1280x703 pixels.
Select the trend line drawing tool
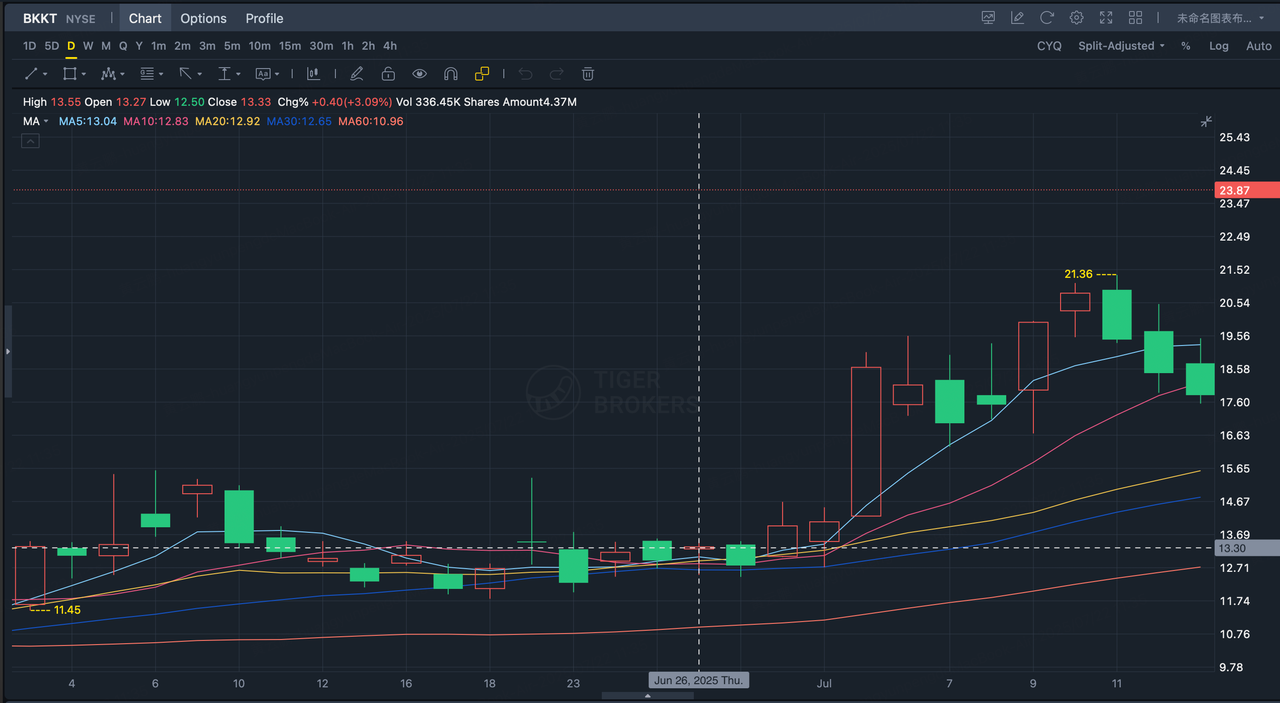point(31,73)
